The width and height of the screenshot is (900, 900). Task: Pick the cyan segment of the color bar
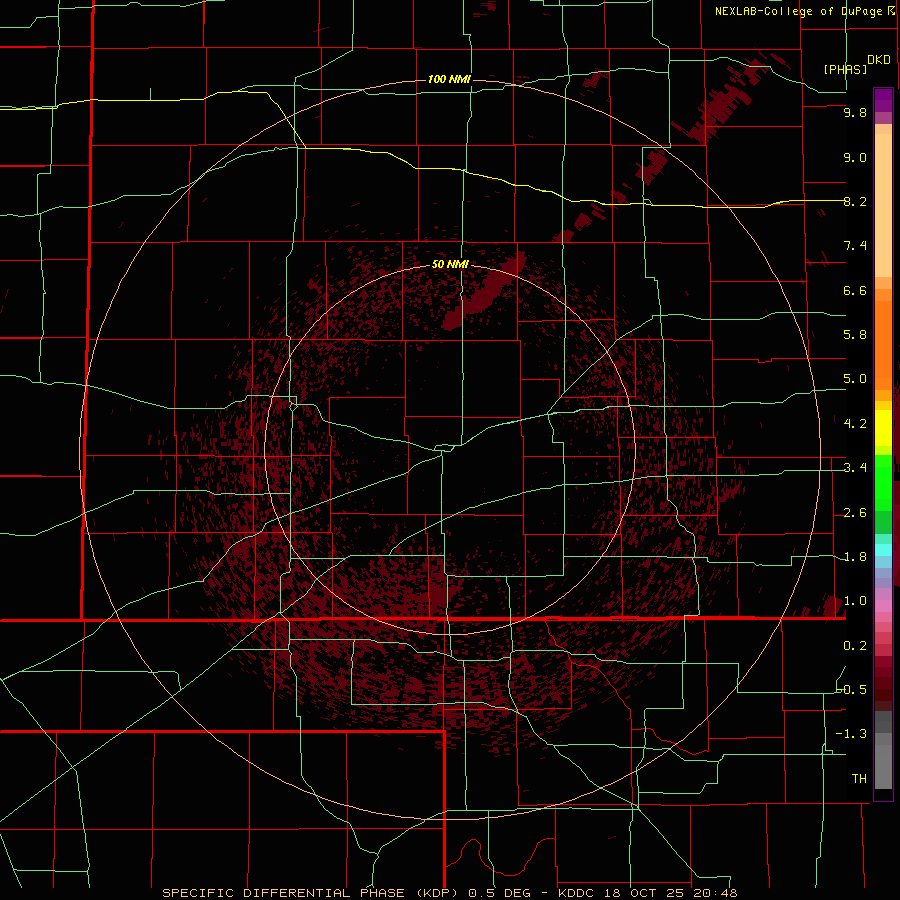pyautogui.click(x=883, y=550)
